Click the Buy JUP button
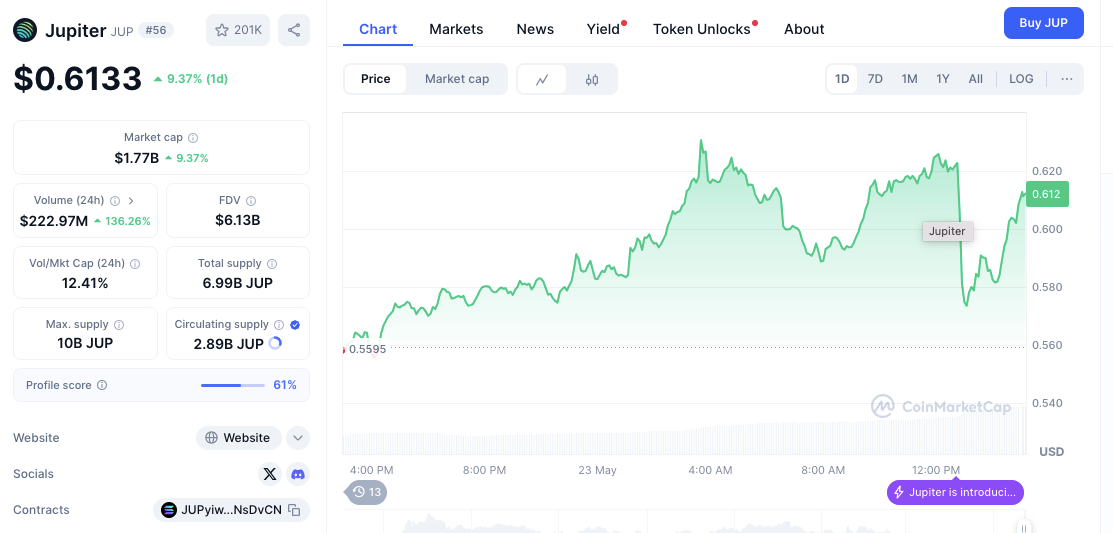 1043,23
